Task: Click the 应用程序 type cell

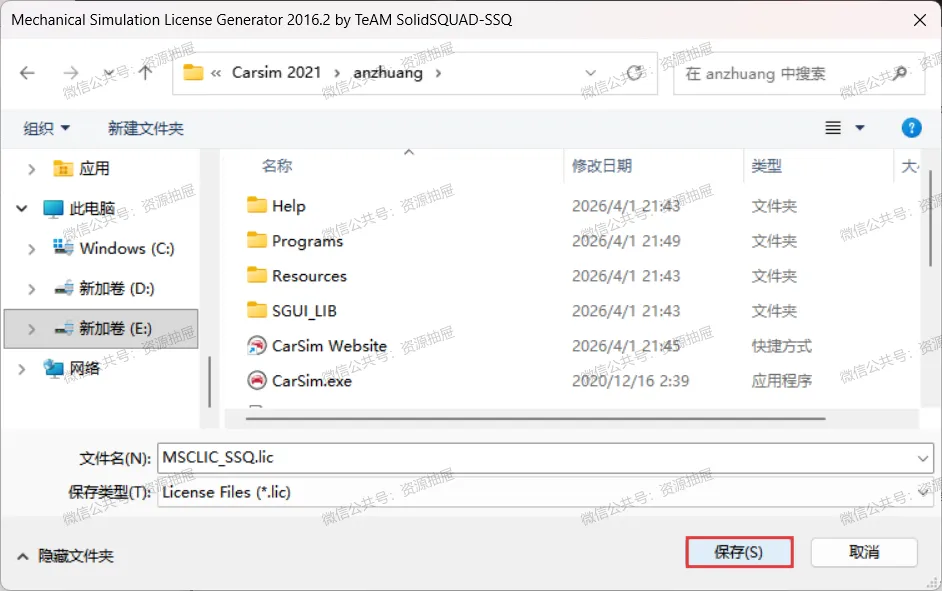Action: pos(781,381)
